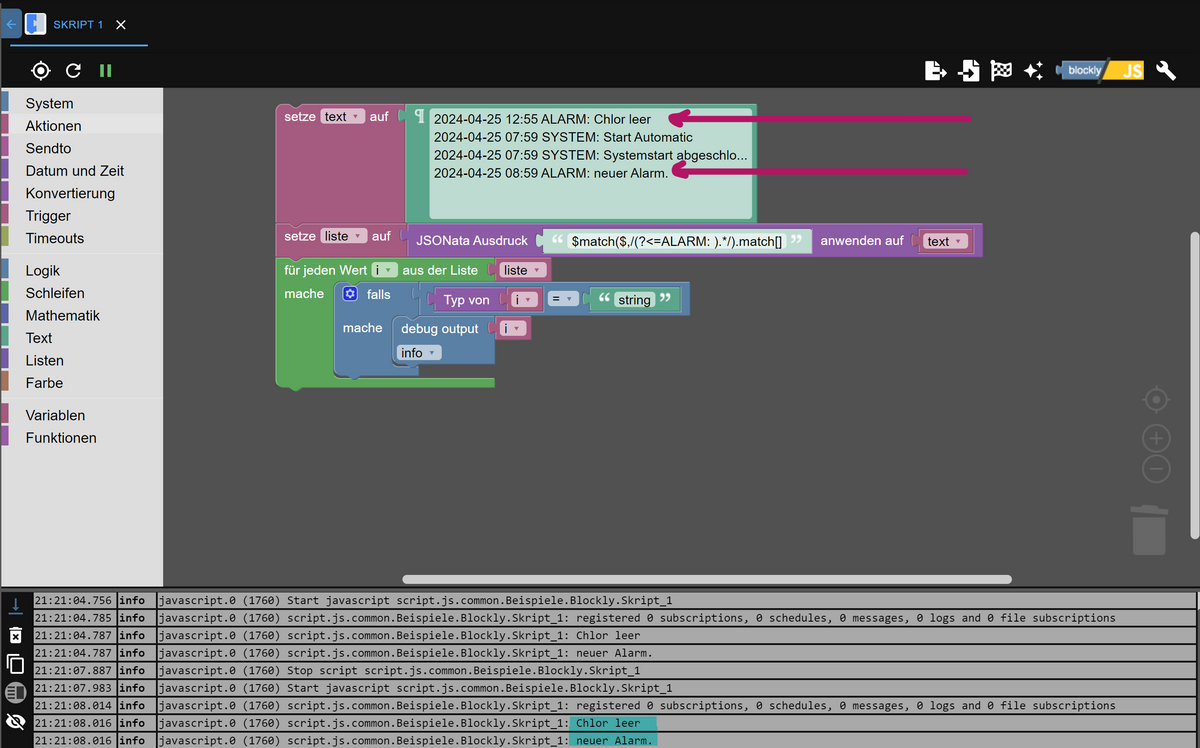Open the 'text' dropdown after anwenden auf
The height and width of the screenshot is (748, 1200).
tap(945, 241)
